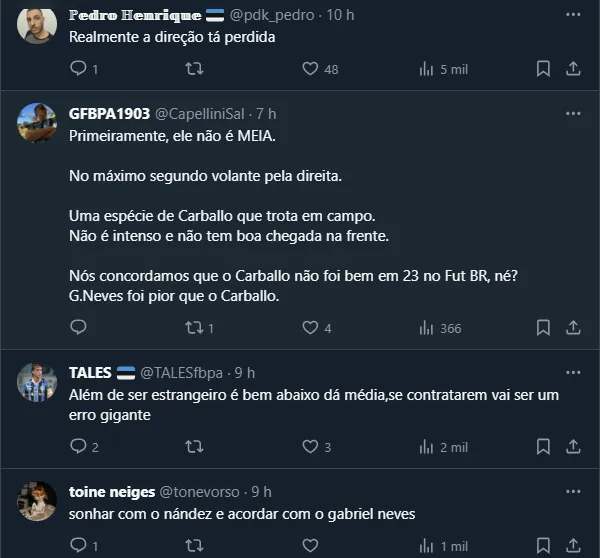Viewport: 600px width, 558px height.
Task: Reply to TALES's tweet
Action: click(x=79, y=447)
